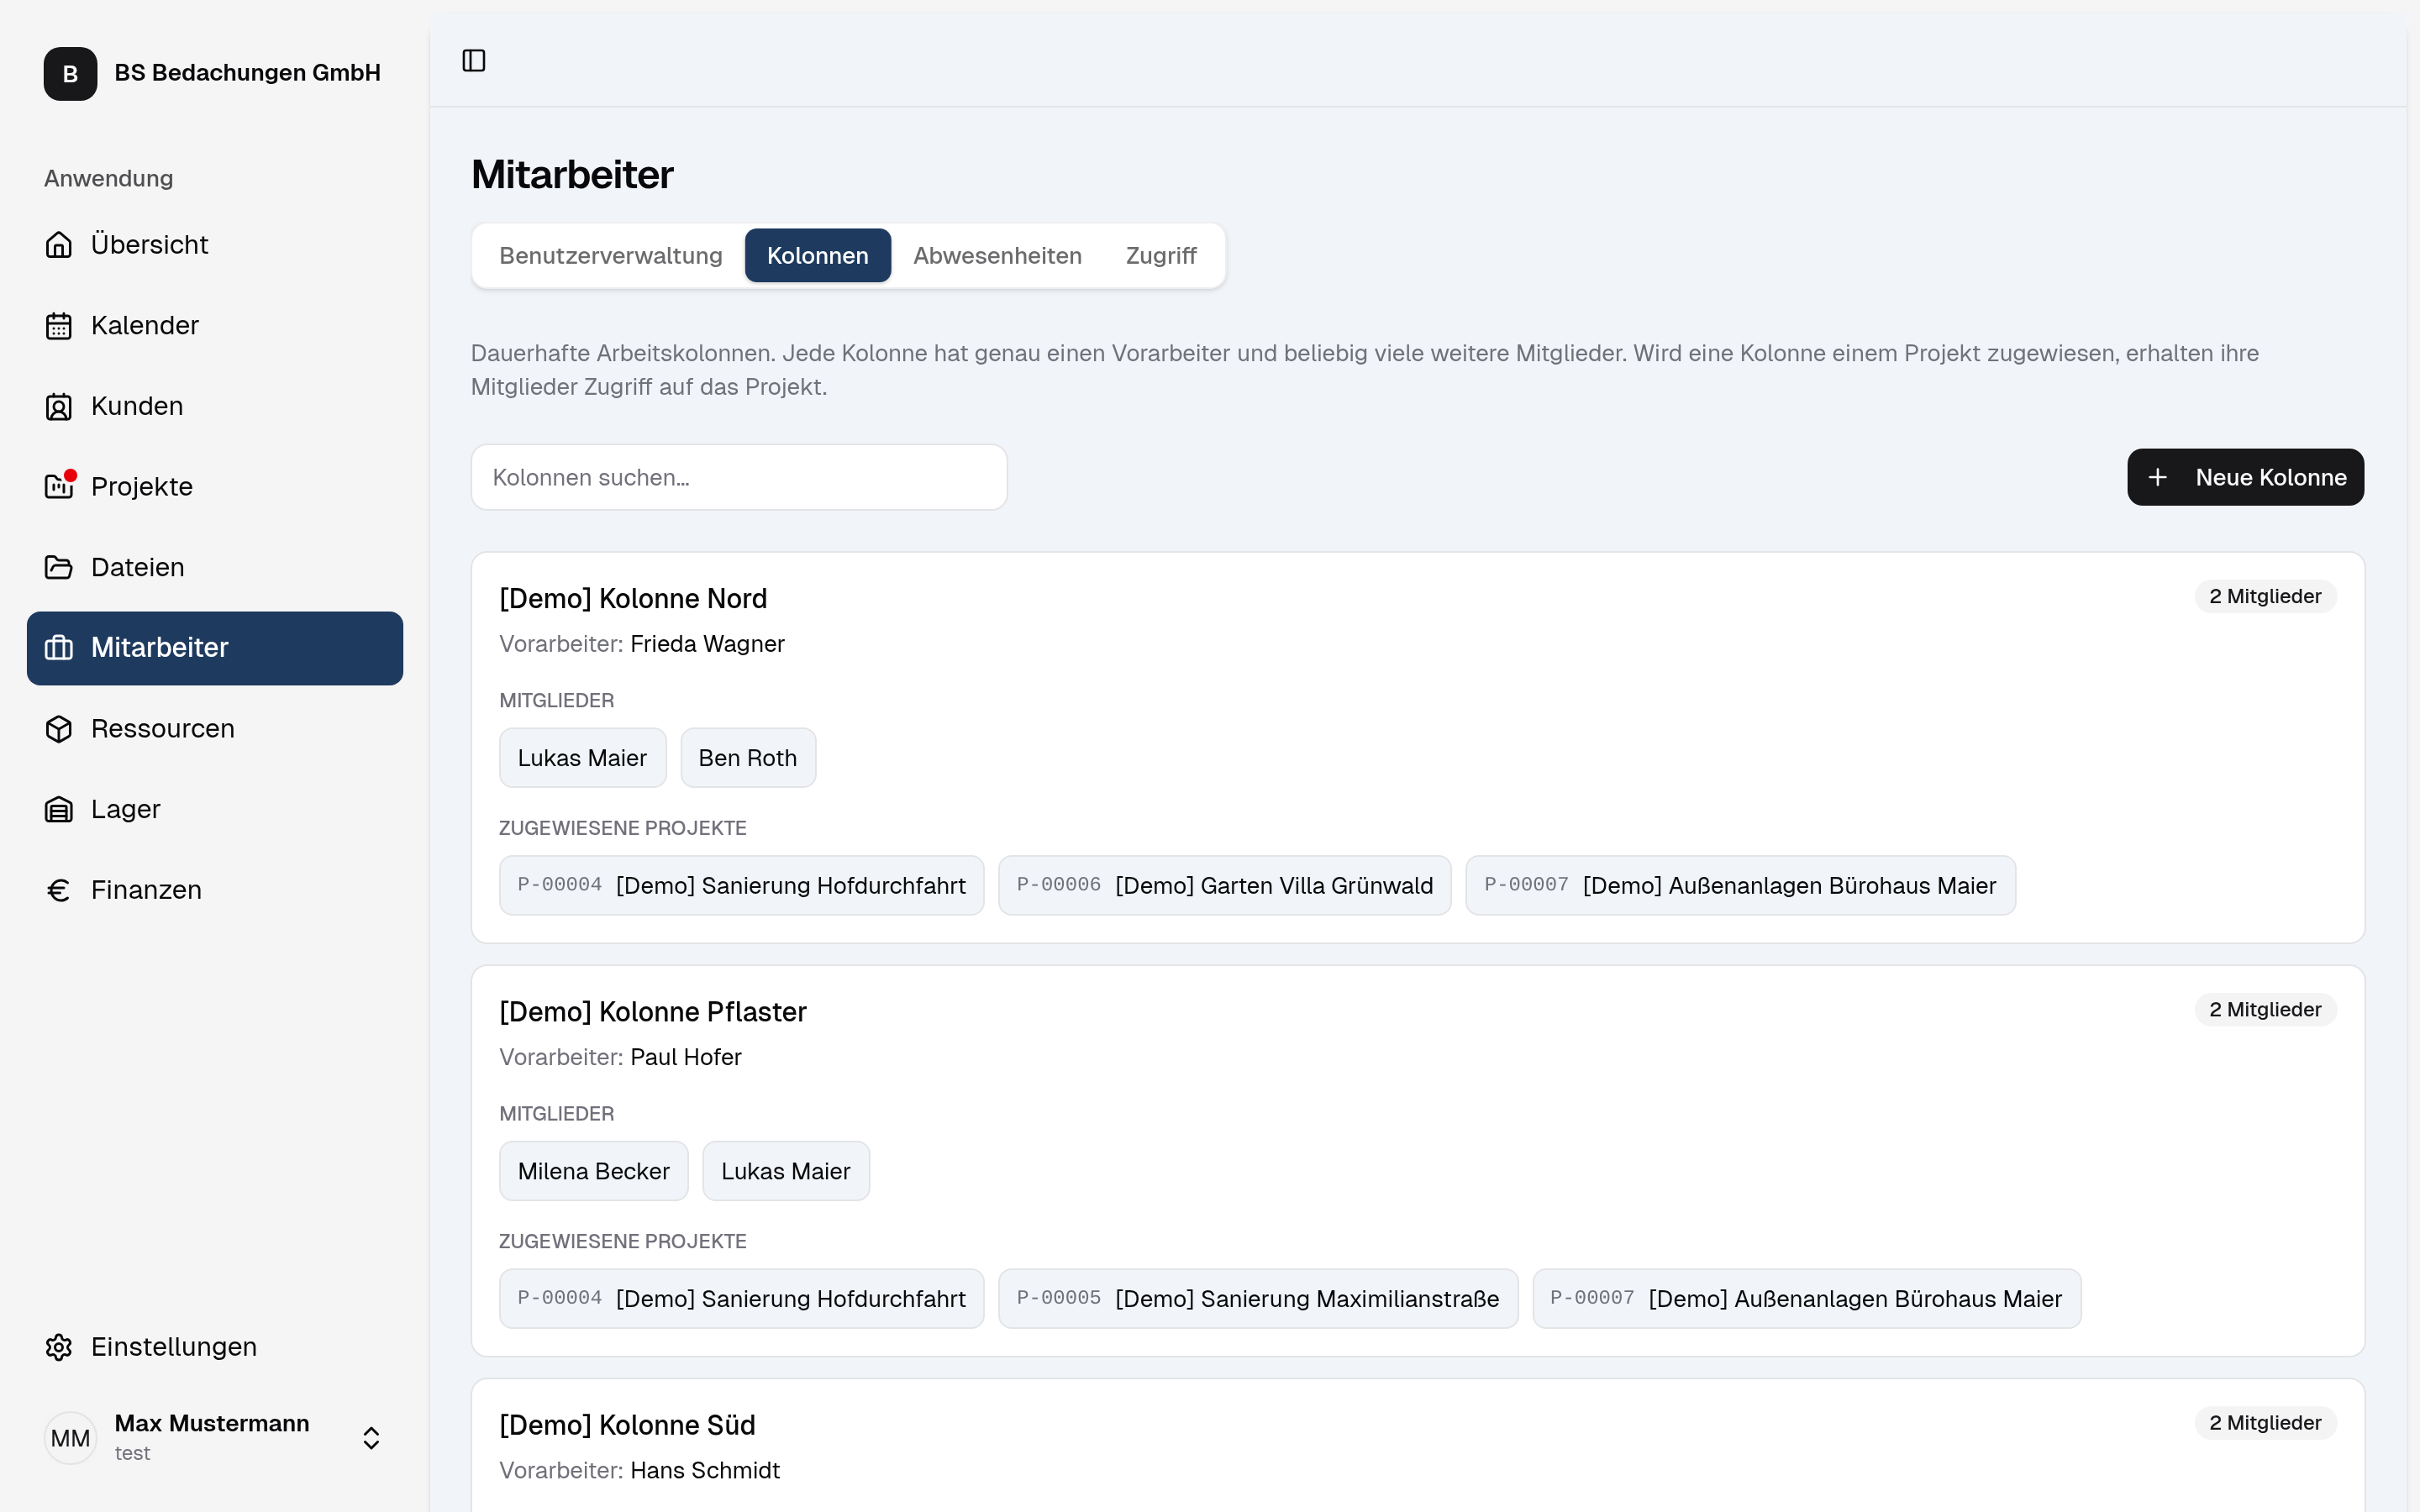Image resolution: width=2420 pixels, height=1512 pixels.
Task: Click the Milena Becker member chip
Action: (x=594, y=1171)
